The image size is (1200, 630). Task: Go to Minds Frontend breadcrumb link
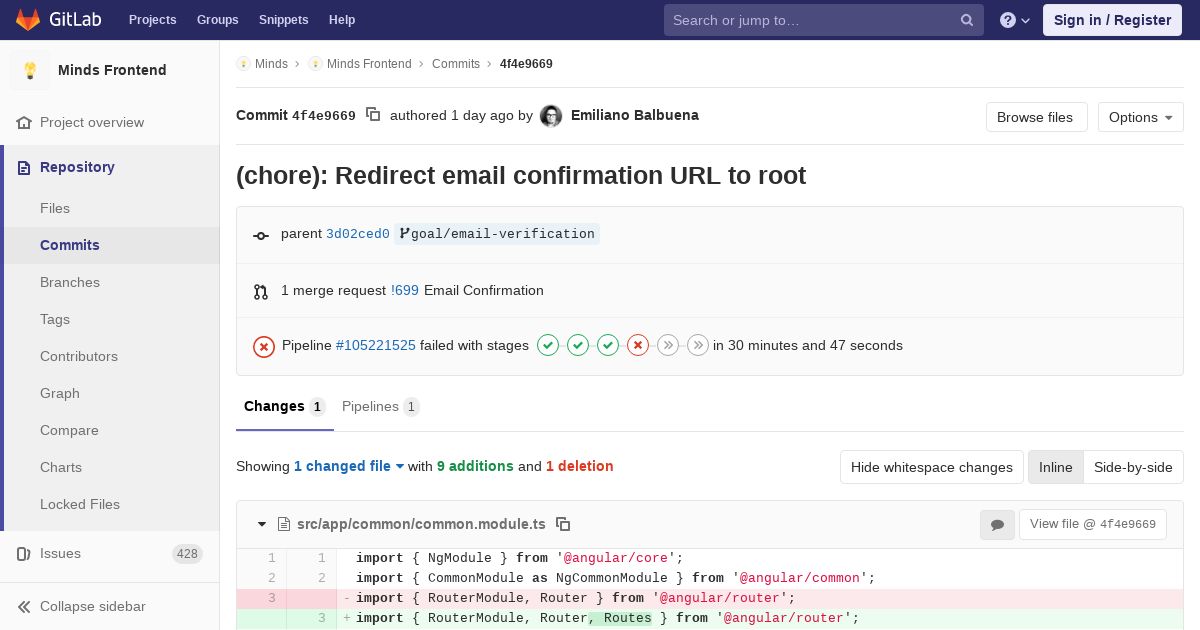coord(369,64)
